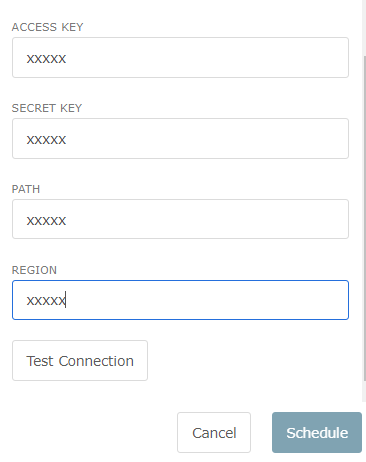Click scrollbar track above the thumb

[364, 27]
